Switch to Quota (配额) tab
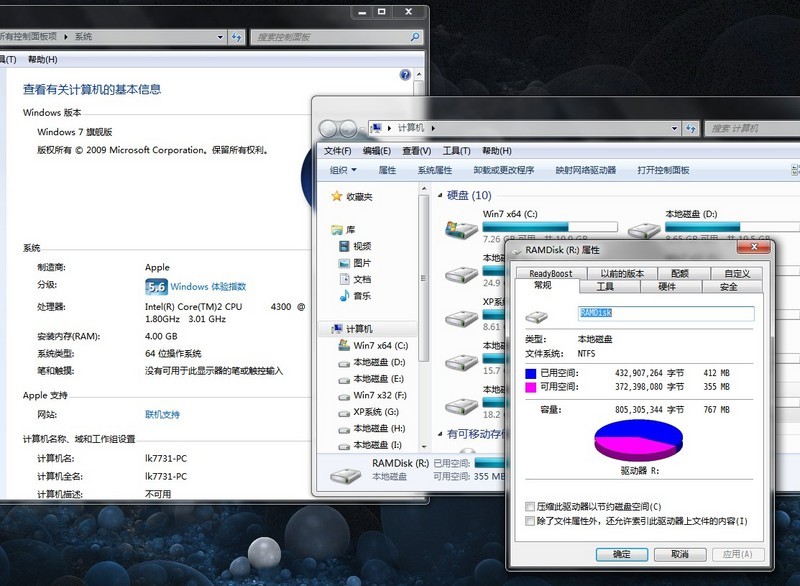800x586 pixels. point(680,273)
